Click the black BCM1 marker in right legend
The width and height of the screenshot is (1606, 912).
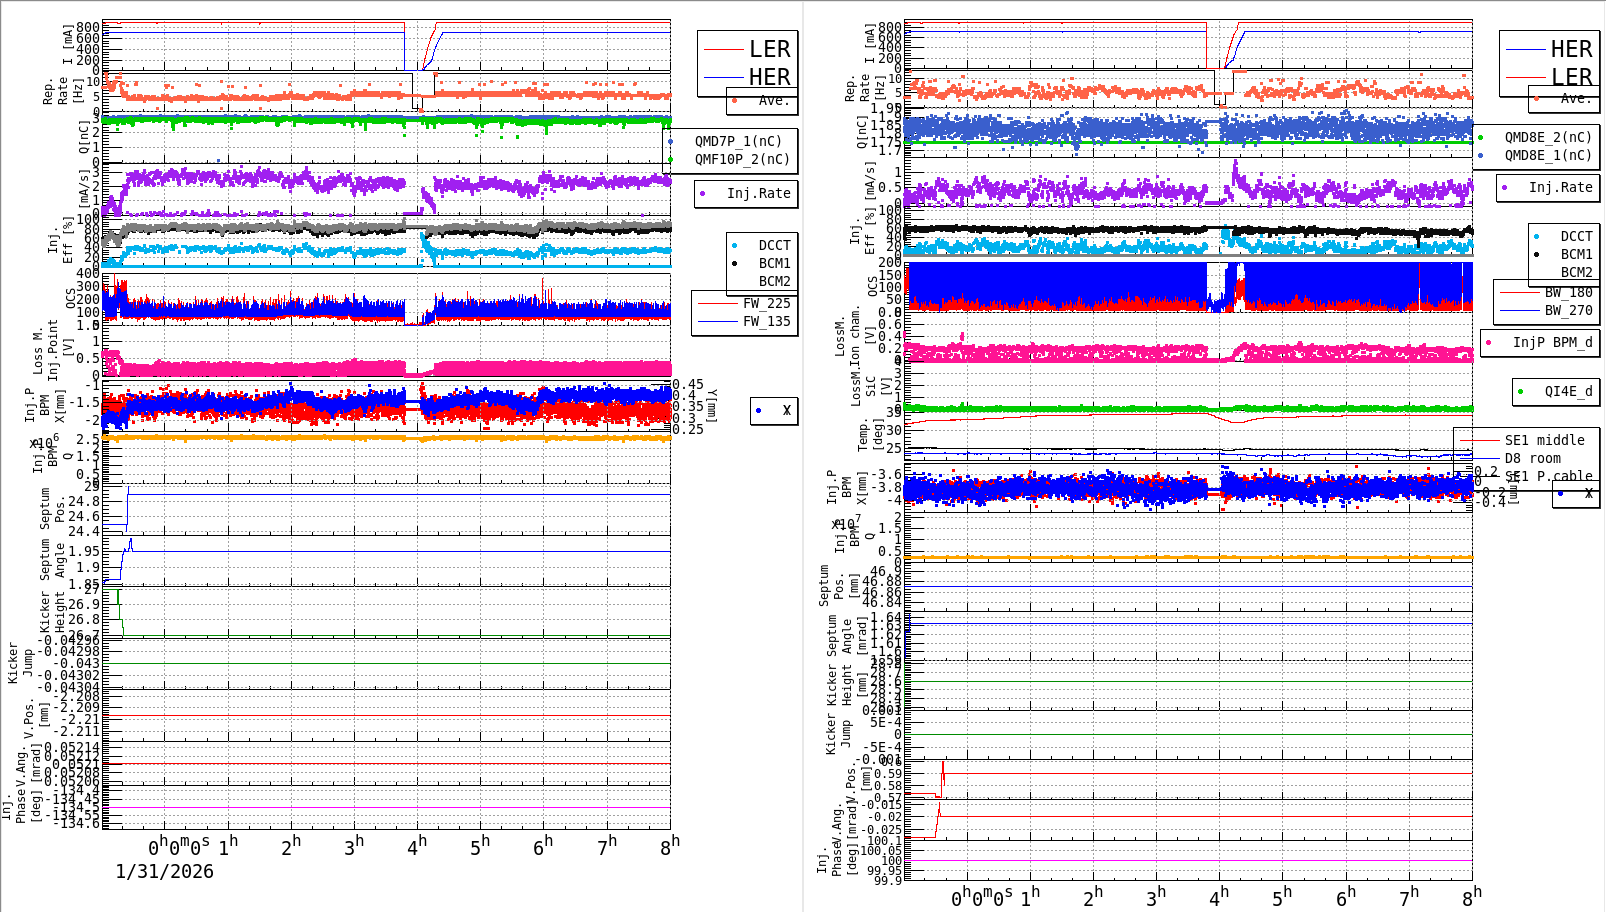pyautogui.click(x=1536, y=253)
